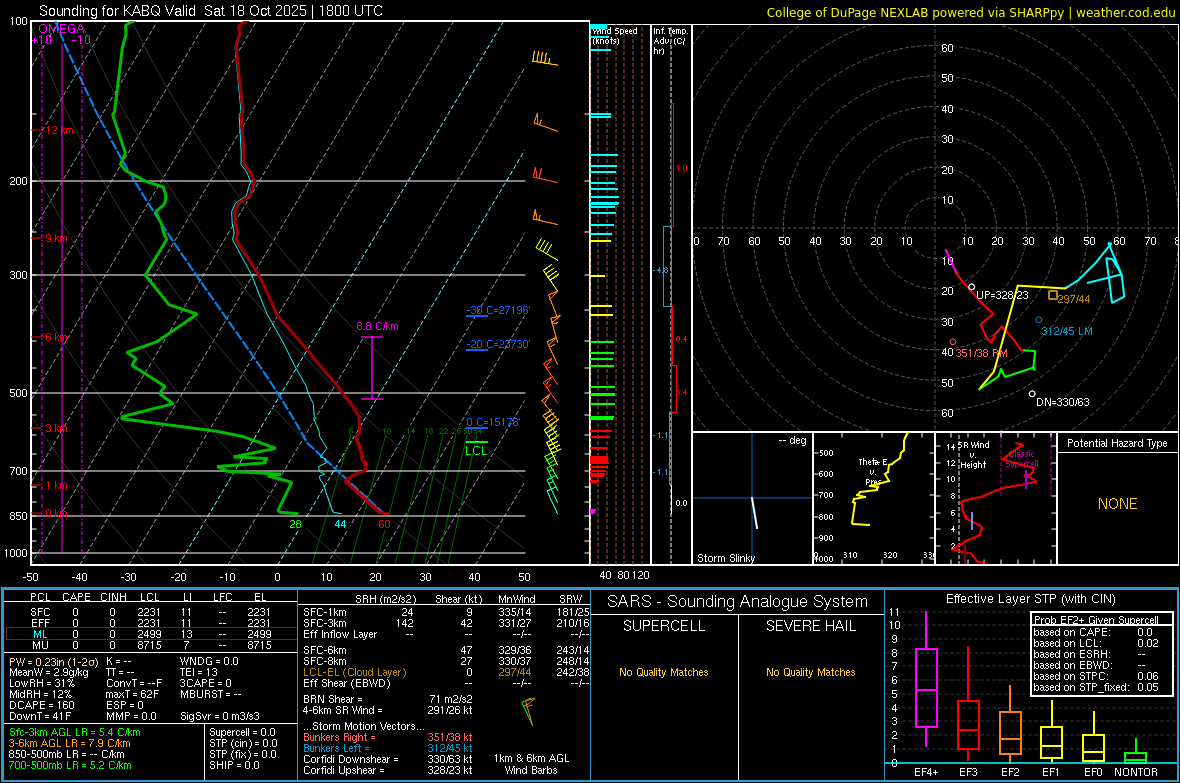
Task: Click the 'SR Wind v. Height' inset label
Action: click(973, 455)
